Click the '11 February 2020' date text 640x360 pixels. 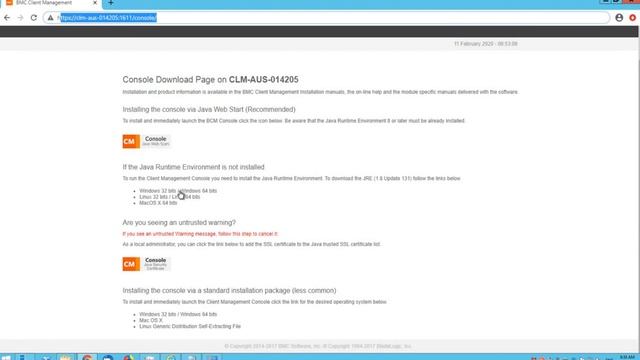[473, 44]
